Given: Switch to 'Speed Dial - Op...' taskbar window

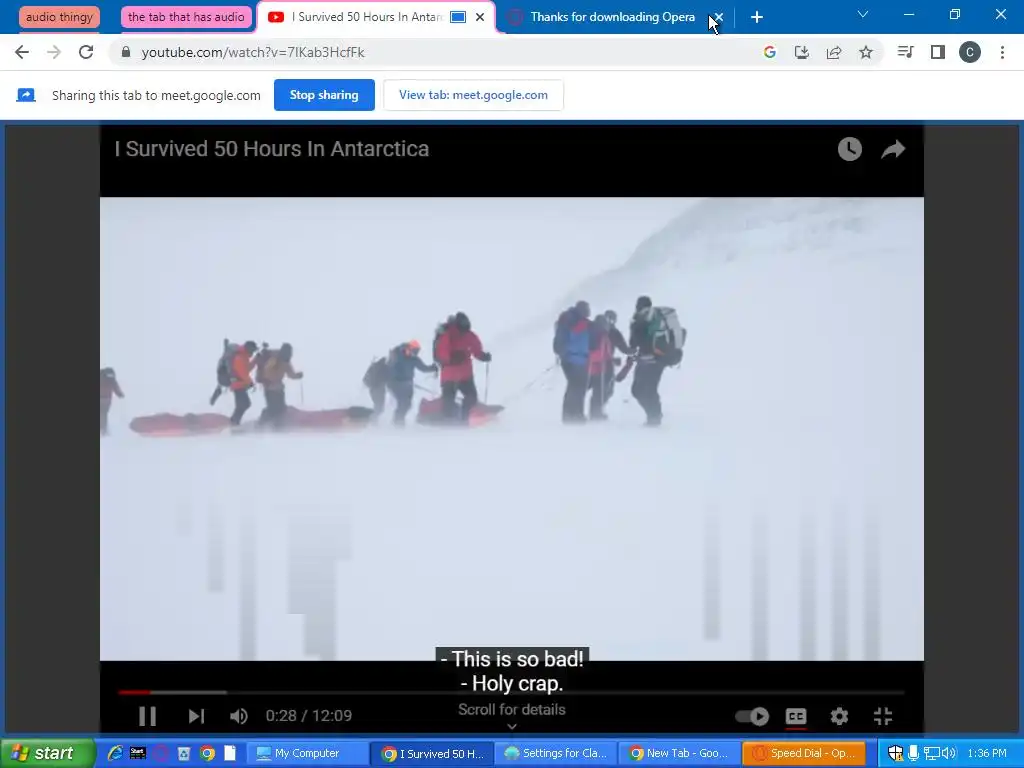Looking at the screenshot, I should (804, 754).
